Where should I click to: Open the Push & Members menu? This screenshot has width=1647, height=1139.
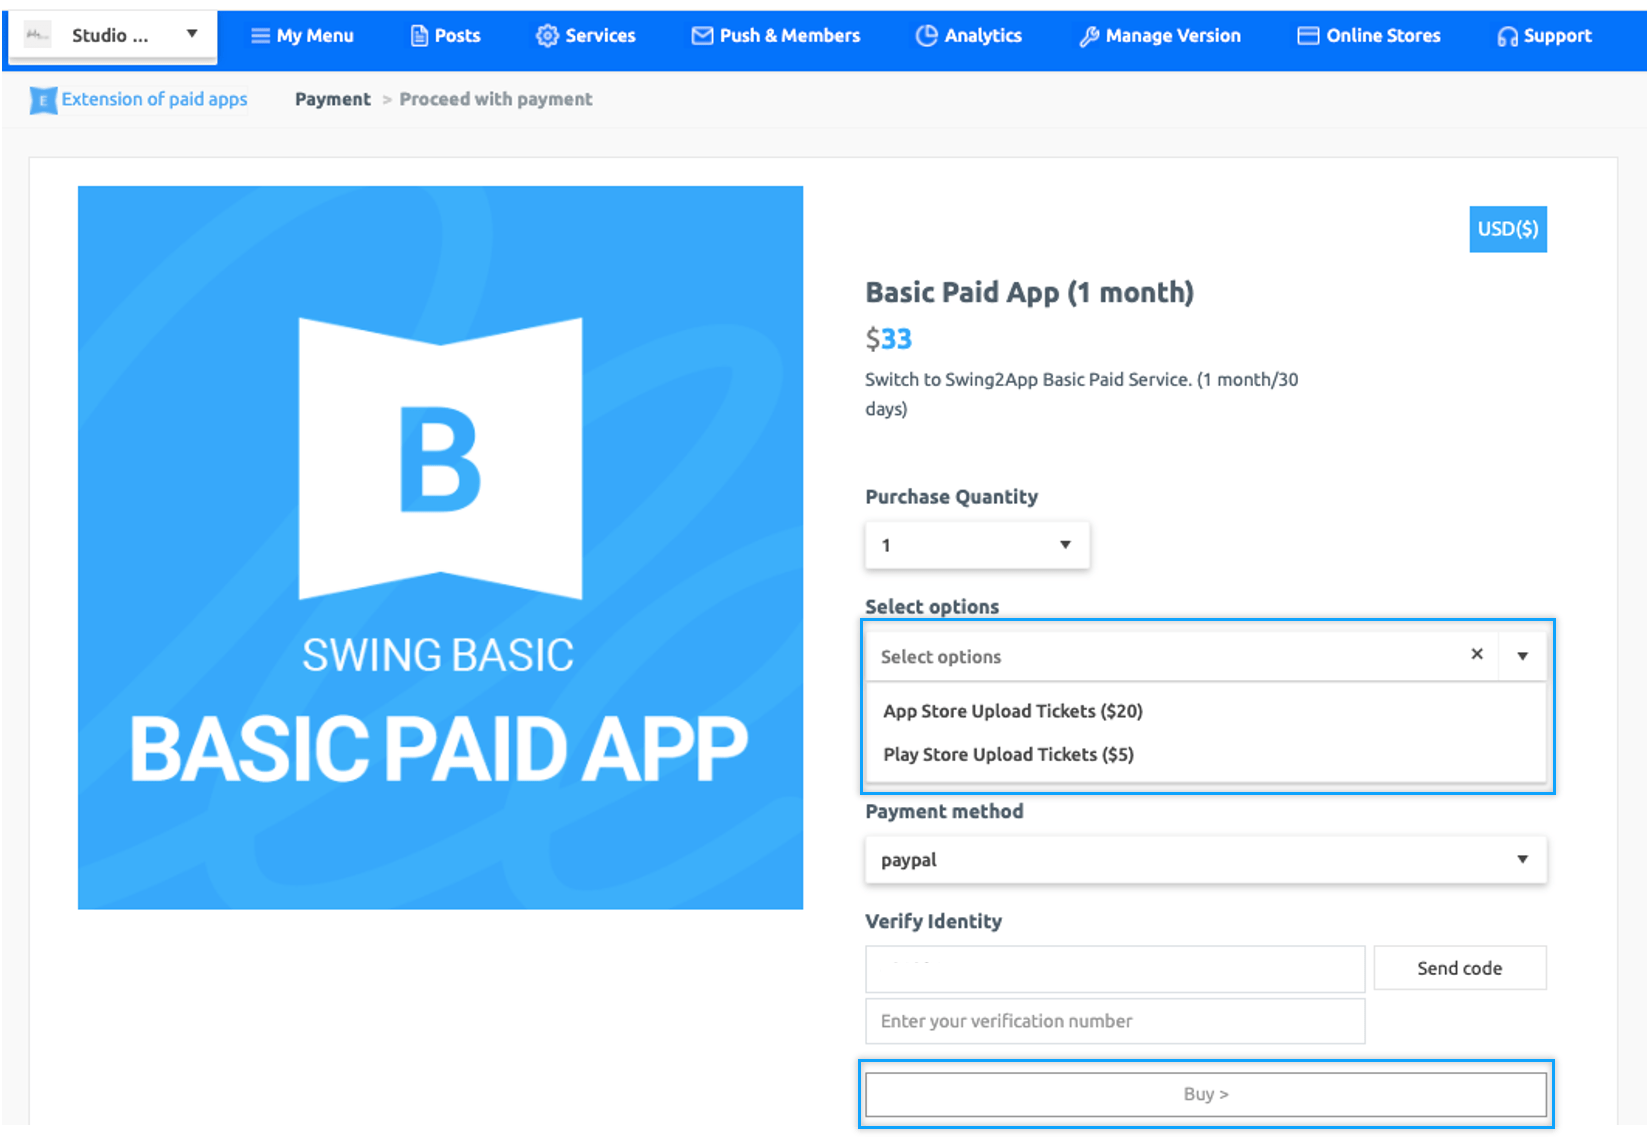coord(776,36)
